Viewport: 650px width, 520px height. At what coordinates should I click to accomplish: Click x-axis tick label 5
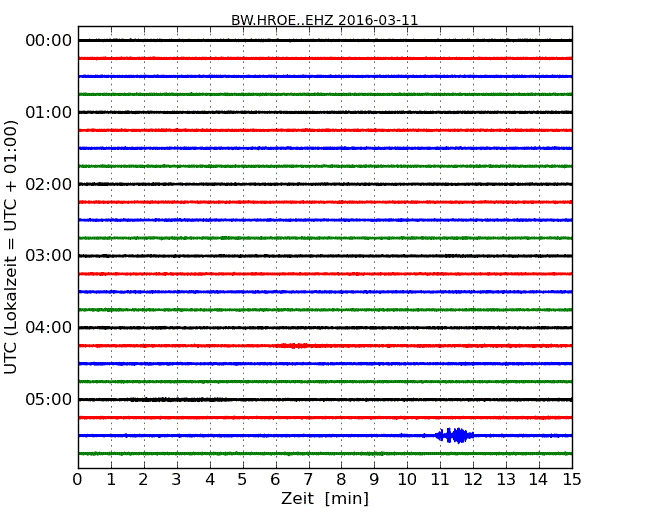click(x=243, y=479)
